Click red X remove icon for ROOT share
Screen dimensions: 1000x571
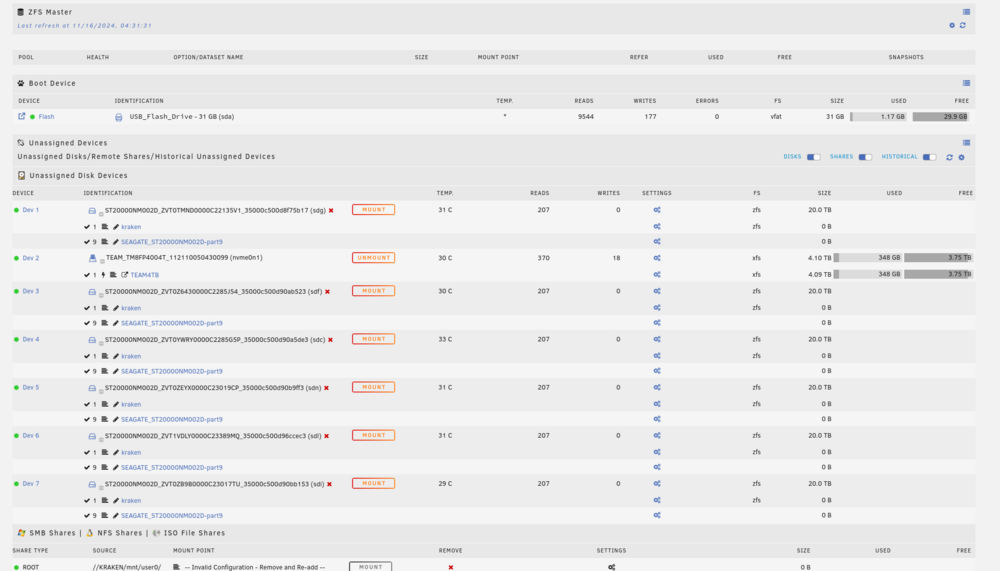[450, 567]
